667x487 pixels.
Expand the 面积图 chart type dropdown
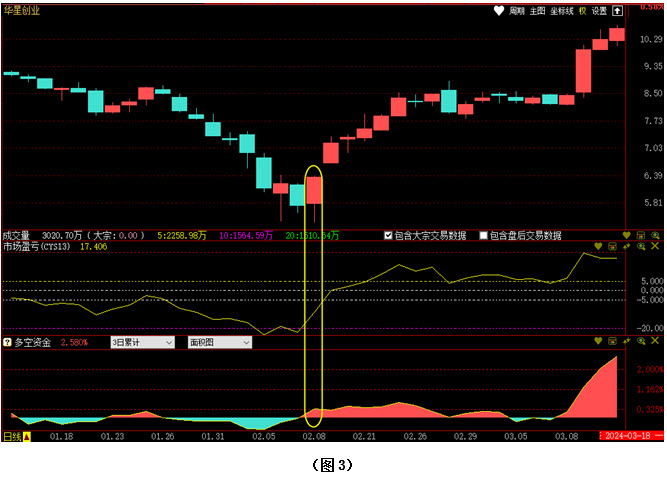point(219,342)
